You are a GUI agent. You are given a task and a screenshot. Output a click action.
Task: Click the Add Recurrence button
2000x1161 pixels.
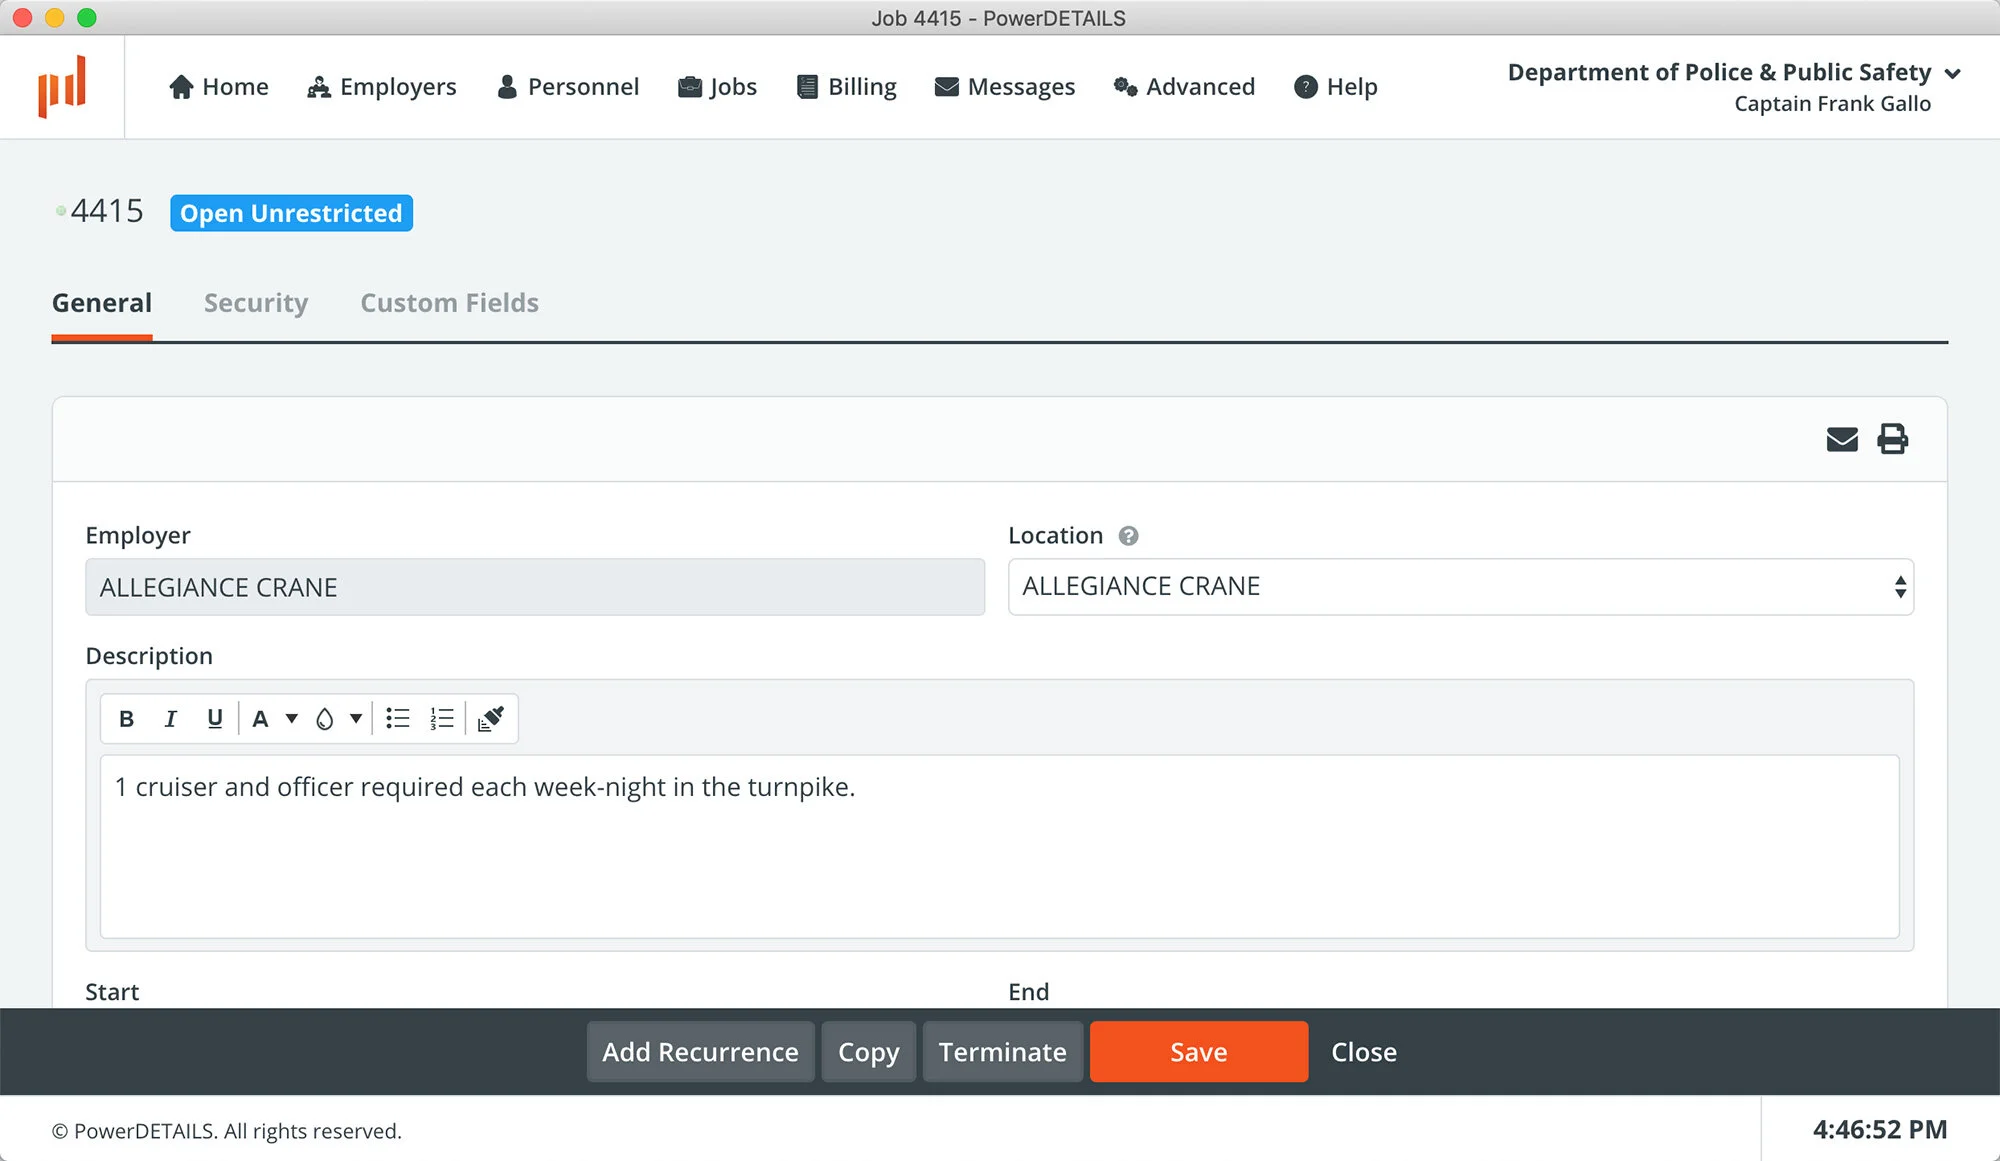pos(700,1052)
